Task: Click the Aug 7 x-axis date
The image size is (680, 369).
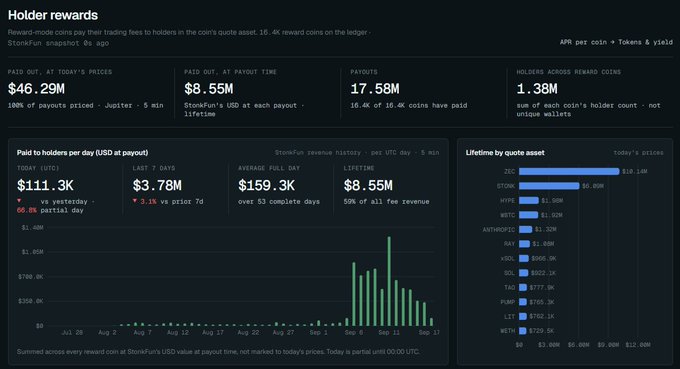Action: pyautogui.click(x=143, y=333)
